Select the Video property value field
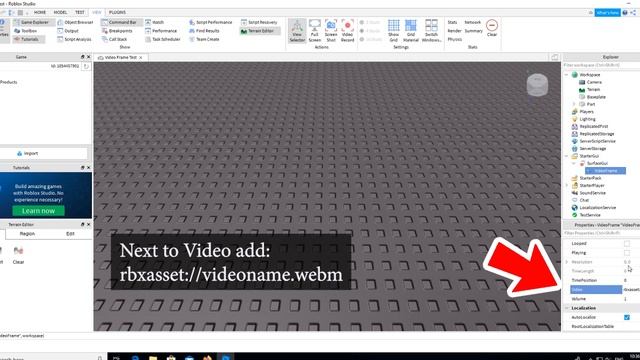 631,290
